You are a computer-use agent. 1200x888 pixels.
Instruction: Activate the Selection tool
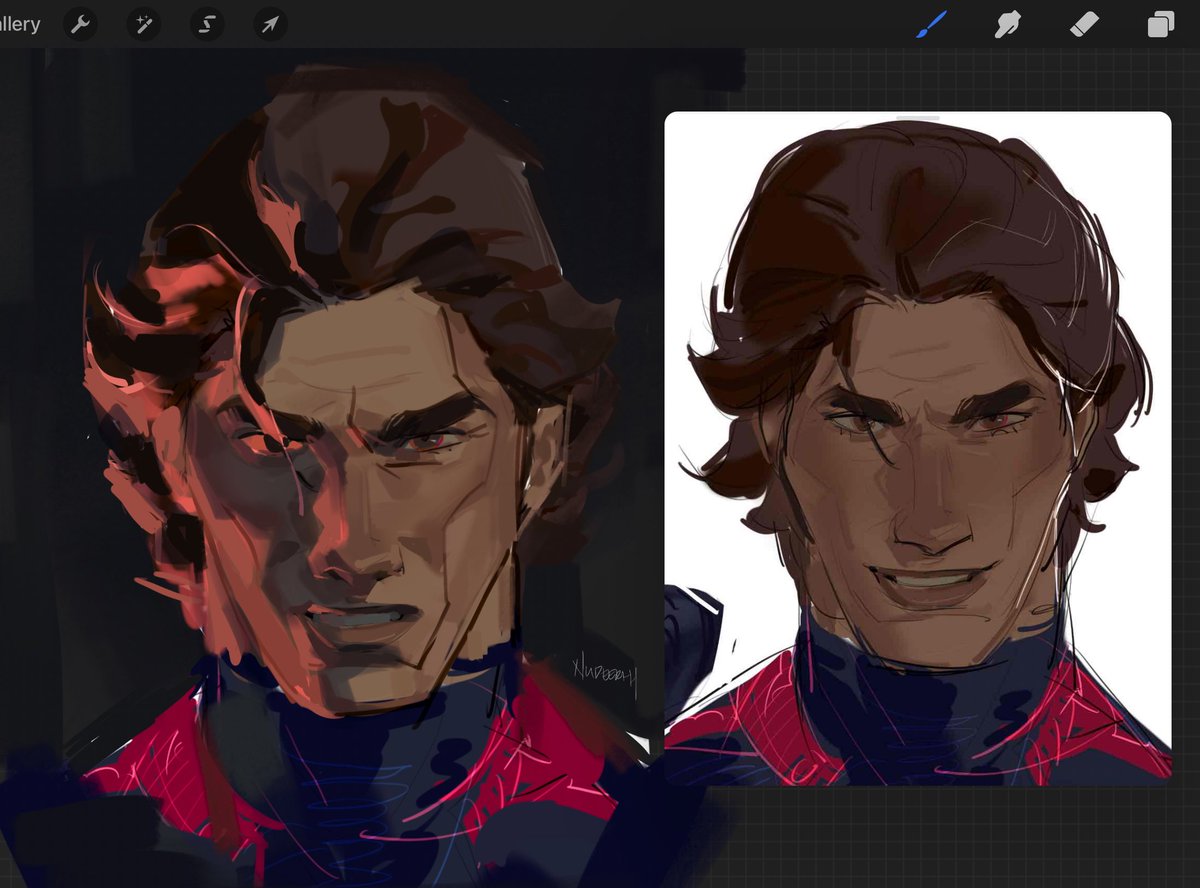click(x=207, y=24)
